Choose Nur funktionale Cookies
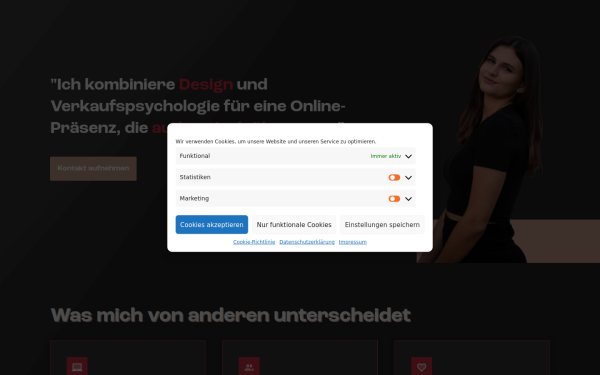 click(x=294, y=225)
